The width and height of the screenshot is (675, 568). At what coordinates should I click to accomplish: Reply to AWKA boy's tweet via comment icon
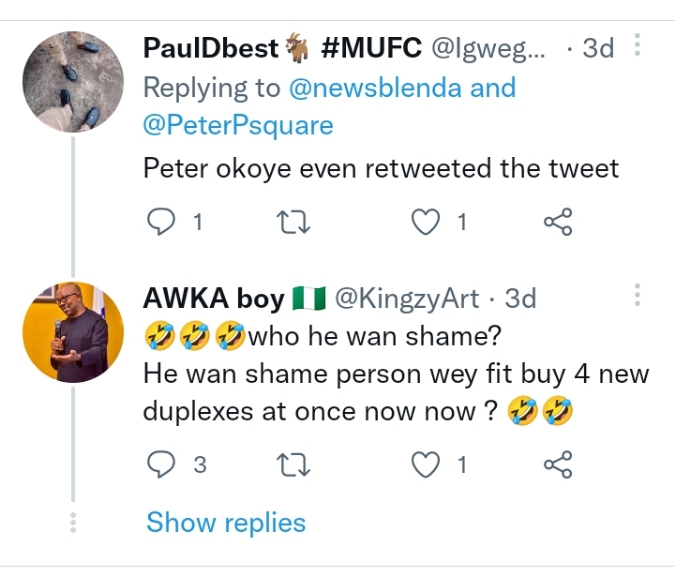coord(161,463)
